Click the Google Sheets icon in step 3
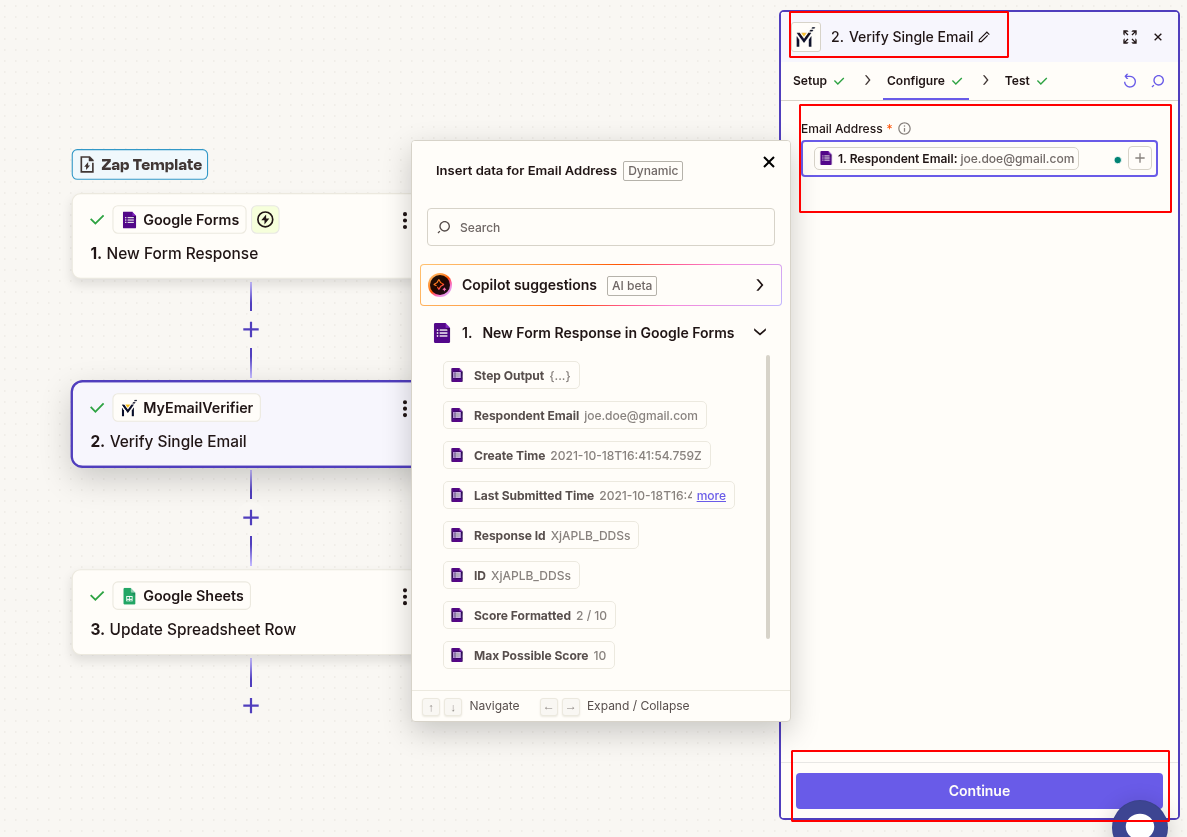This screenshot has height=837, width=1187. pos(130,595)
